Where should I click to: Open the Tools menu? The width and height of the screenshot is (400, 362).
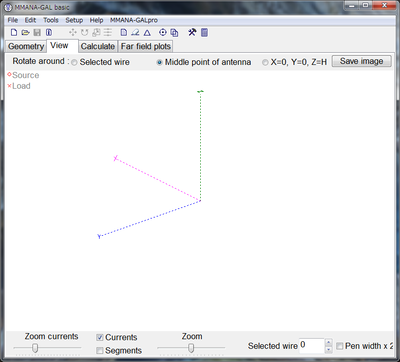[51, 20]
